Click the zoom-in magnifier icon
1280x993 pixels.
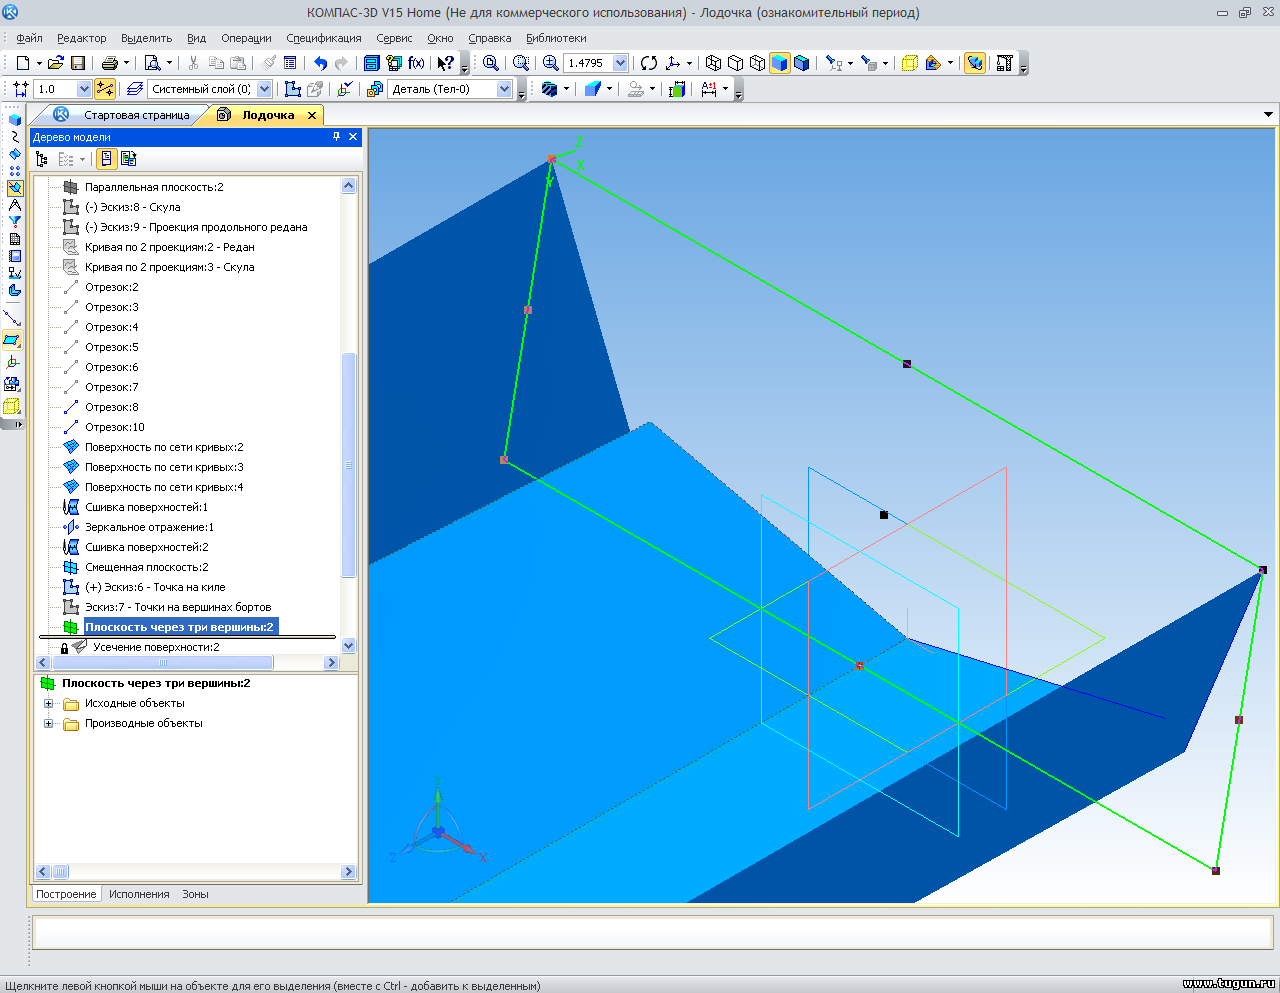550,63
